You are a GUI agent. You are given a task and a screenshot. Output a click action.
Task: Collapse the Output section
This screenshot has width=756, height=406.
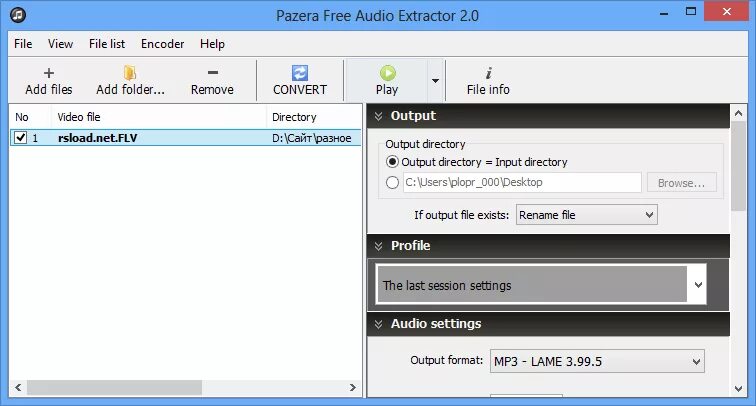click(378, 116)
